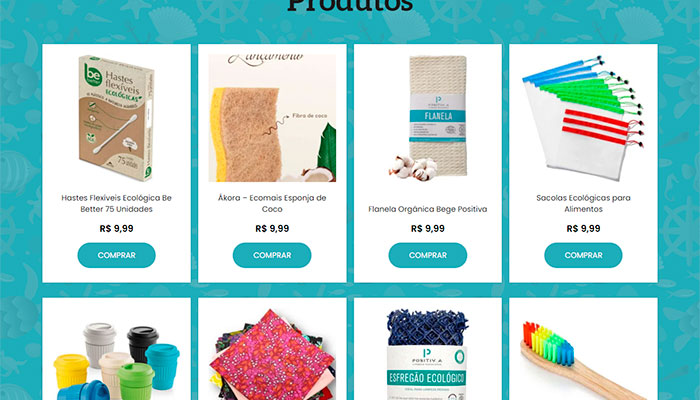Click the Produtos section heading
This screenshot has height=400, width=700.
tap(350, 5)
